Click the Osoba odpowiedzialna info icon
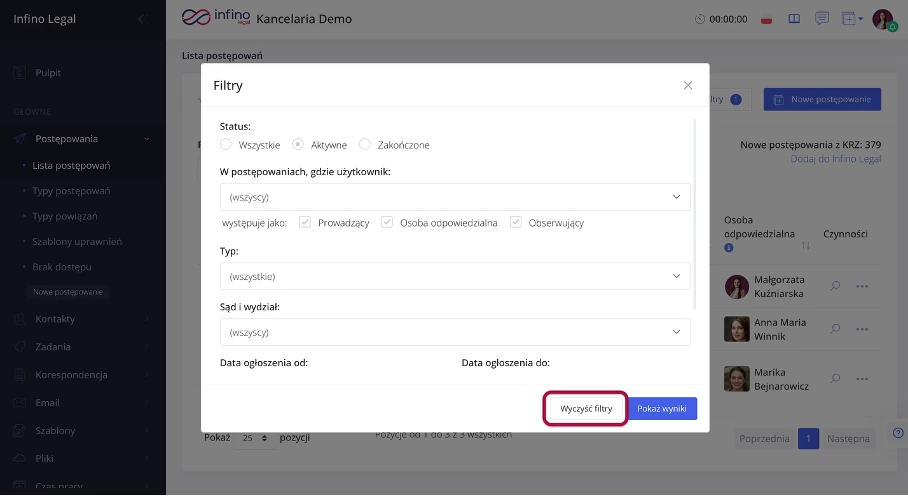The width and height of the screenshot is (908, 496). 728,248
